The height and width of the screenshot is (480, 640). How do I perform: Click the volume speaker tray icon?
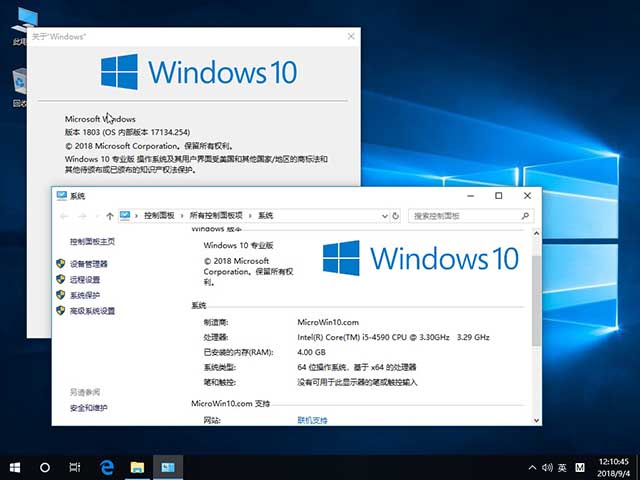(545, 467)
